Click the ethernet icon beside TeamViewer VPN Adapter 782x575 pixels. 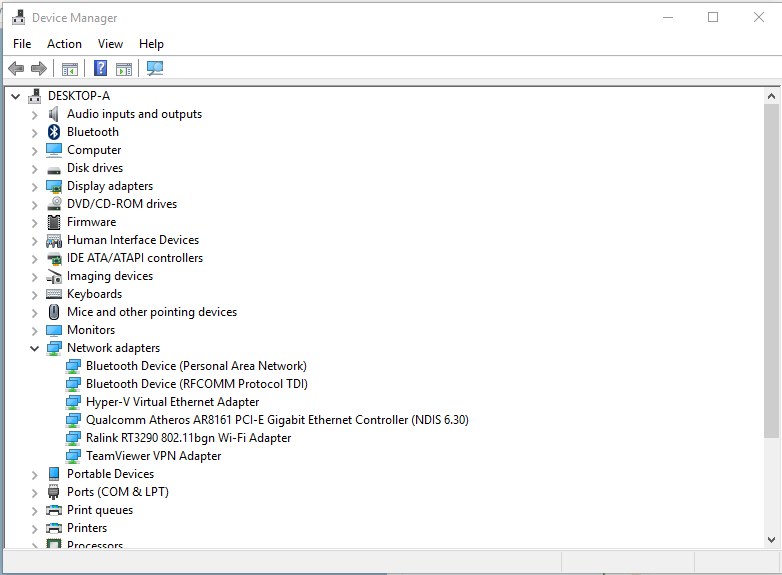pyautogui.click(x=73, y=456)
